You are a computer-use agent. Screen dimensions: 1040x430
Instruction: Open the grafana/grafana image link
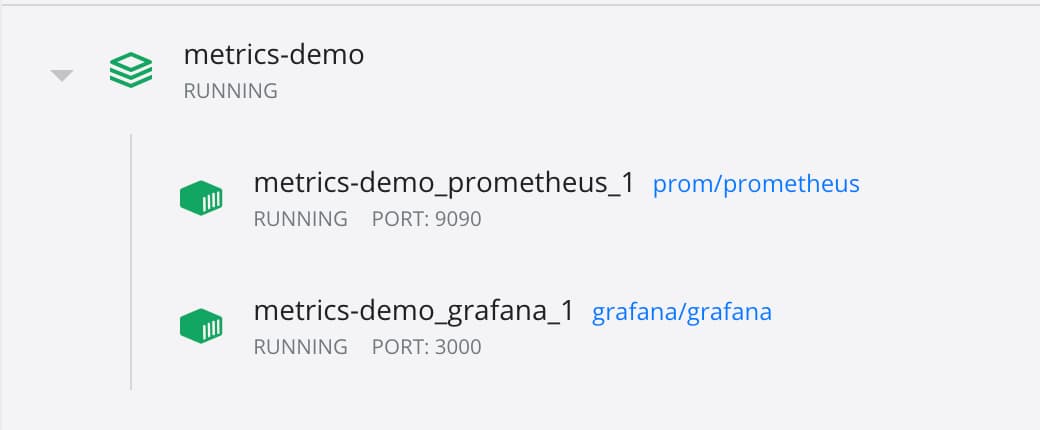pos(682,313)
